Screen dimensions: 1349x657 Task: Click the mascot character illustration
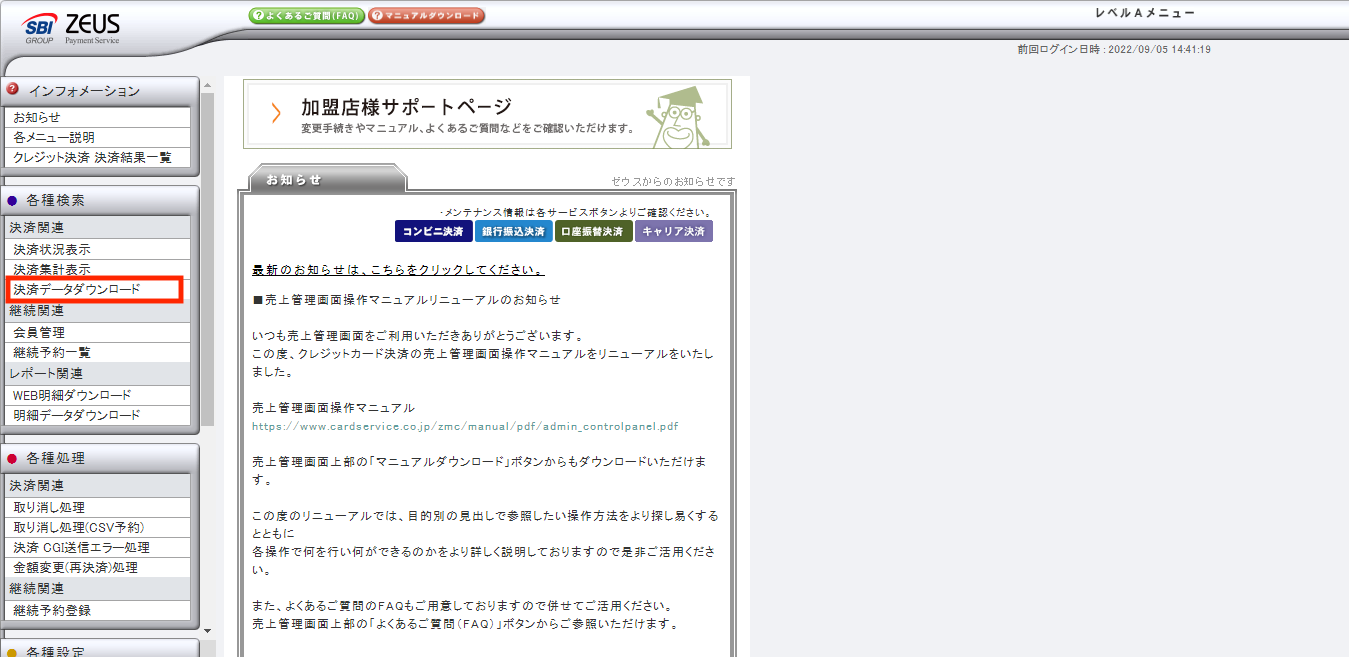click(680, 116)
